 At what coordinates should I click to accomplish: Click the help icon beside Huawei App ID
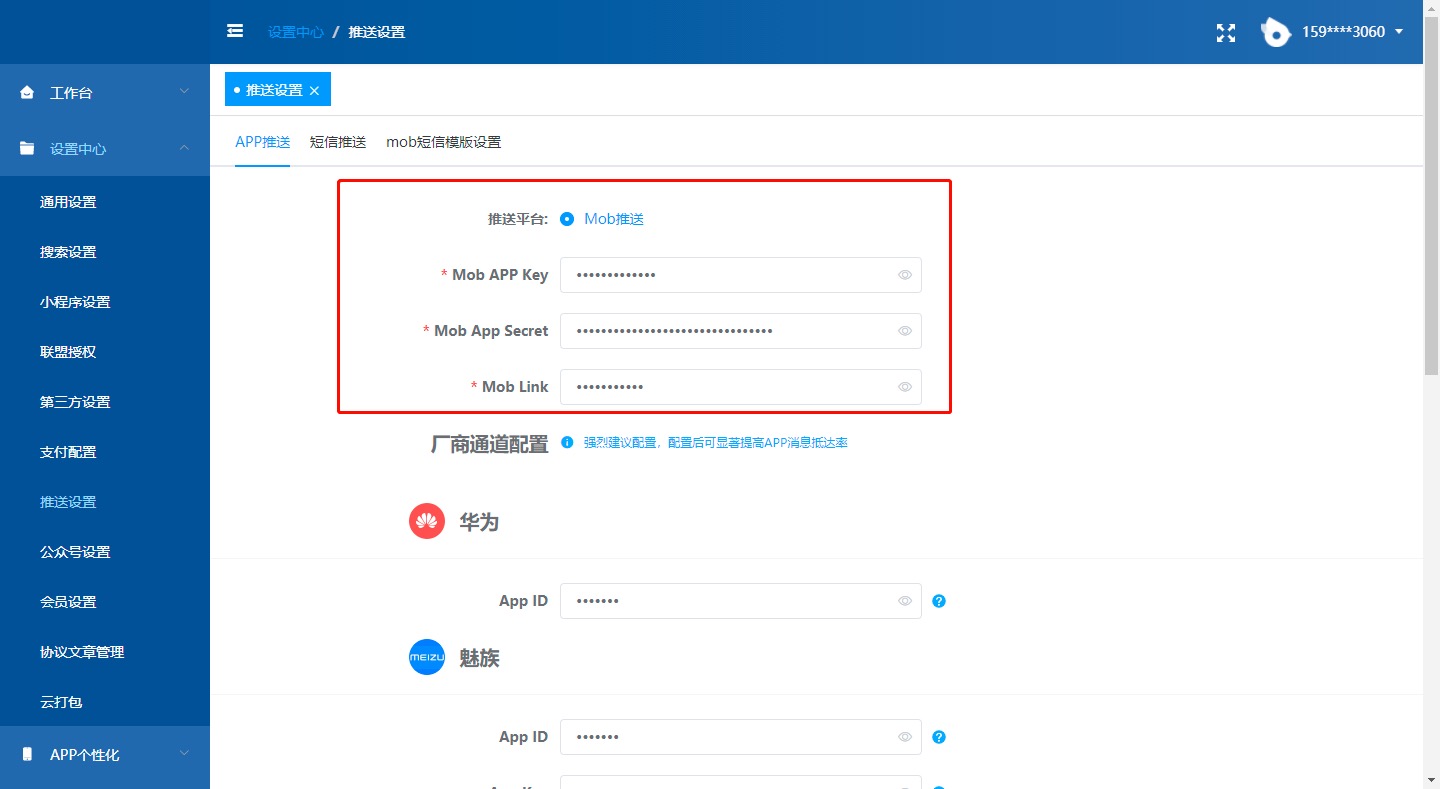pyautogui.click(x=939, y=601)
